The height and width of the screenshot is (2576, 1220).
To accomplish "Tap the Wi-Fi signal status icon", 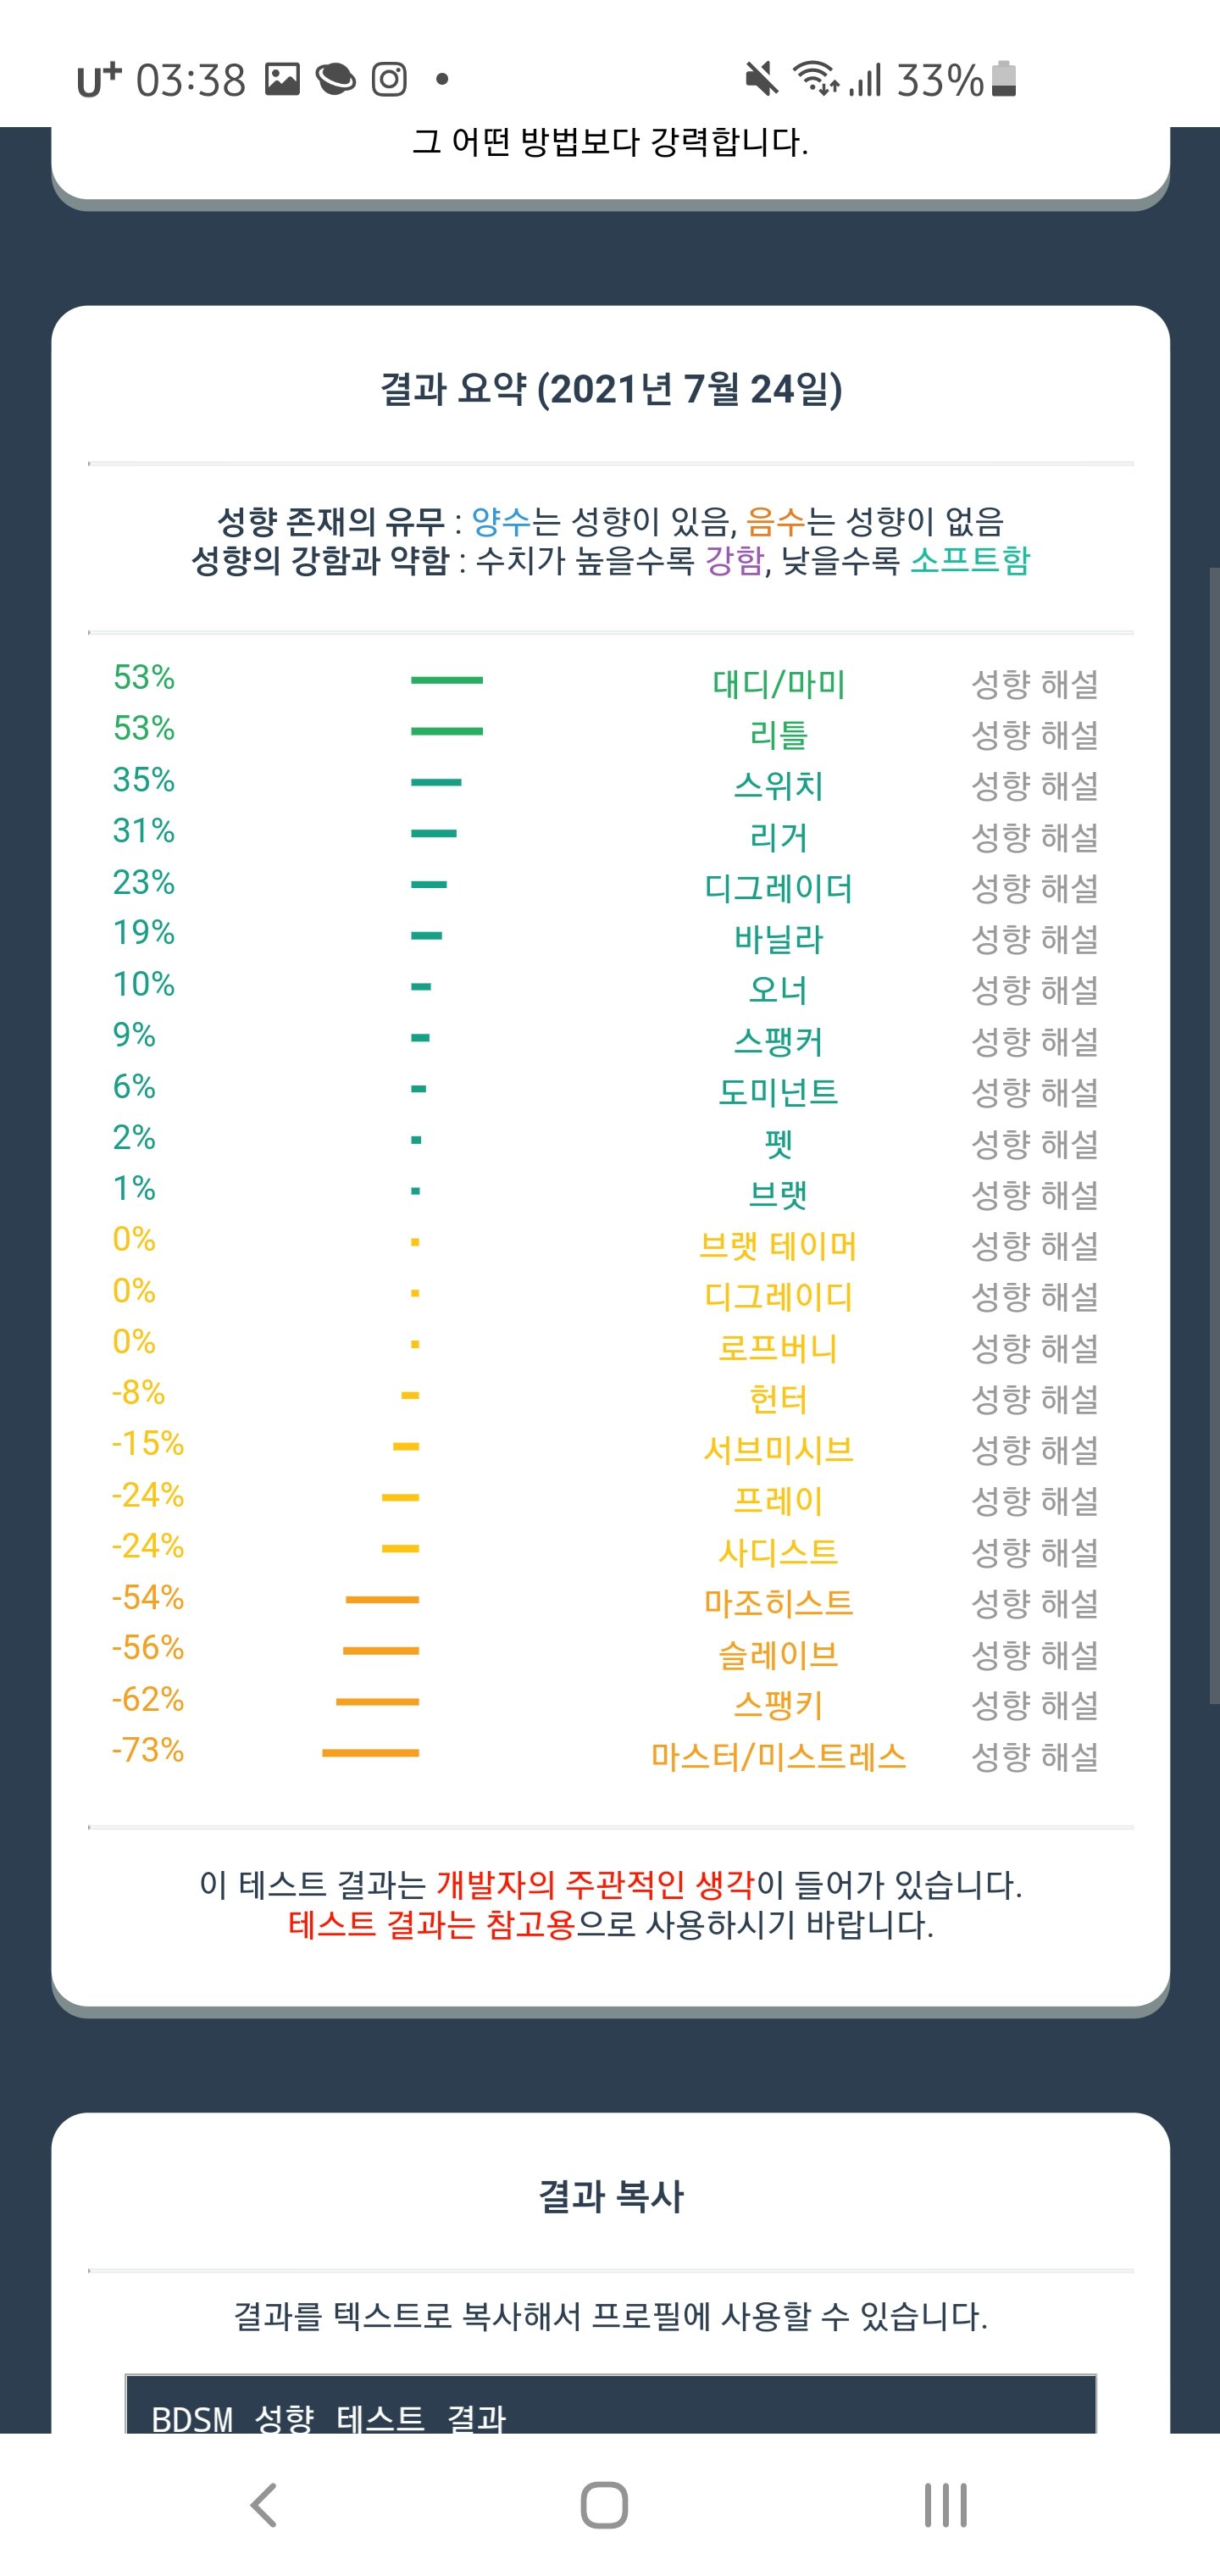I will tap(815, 78).
